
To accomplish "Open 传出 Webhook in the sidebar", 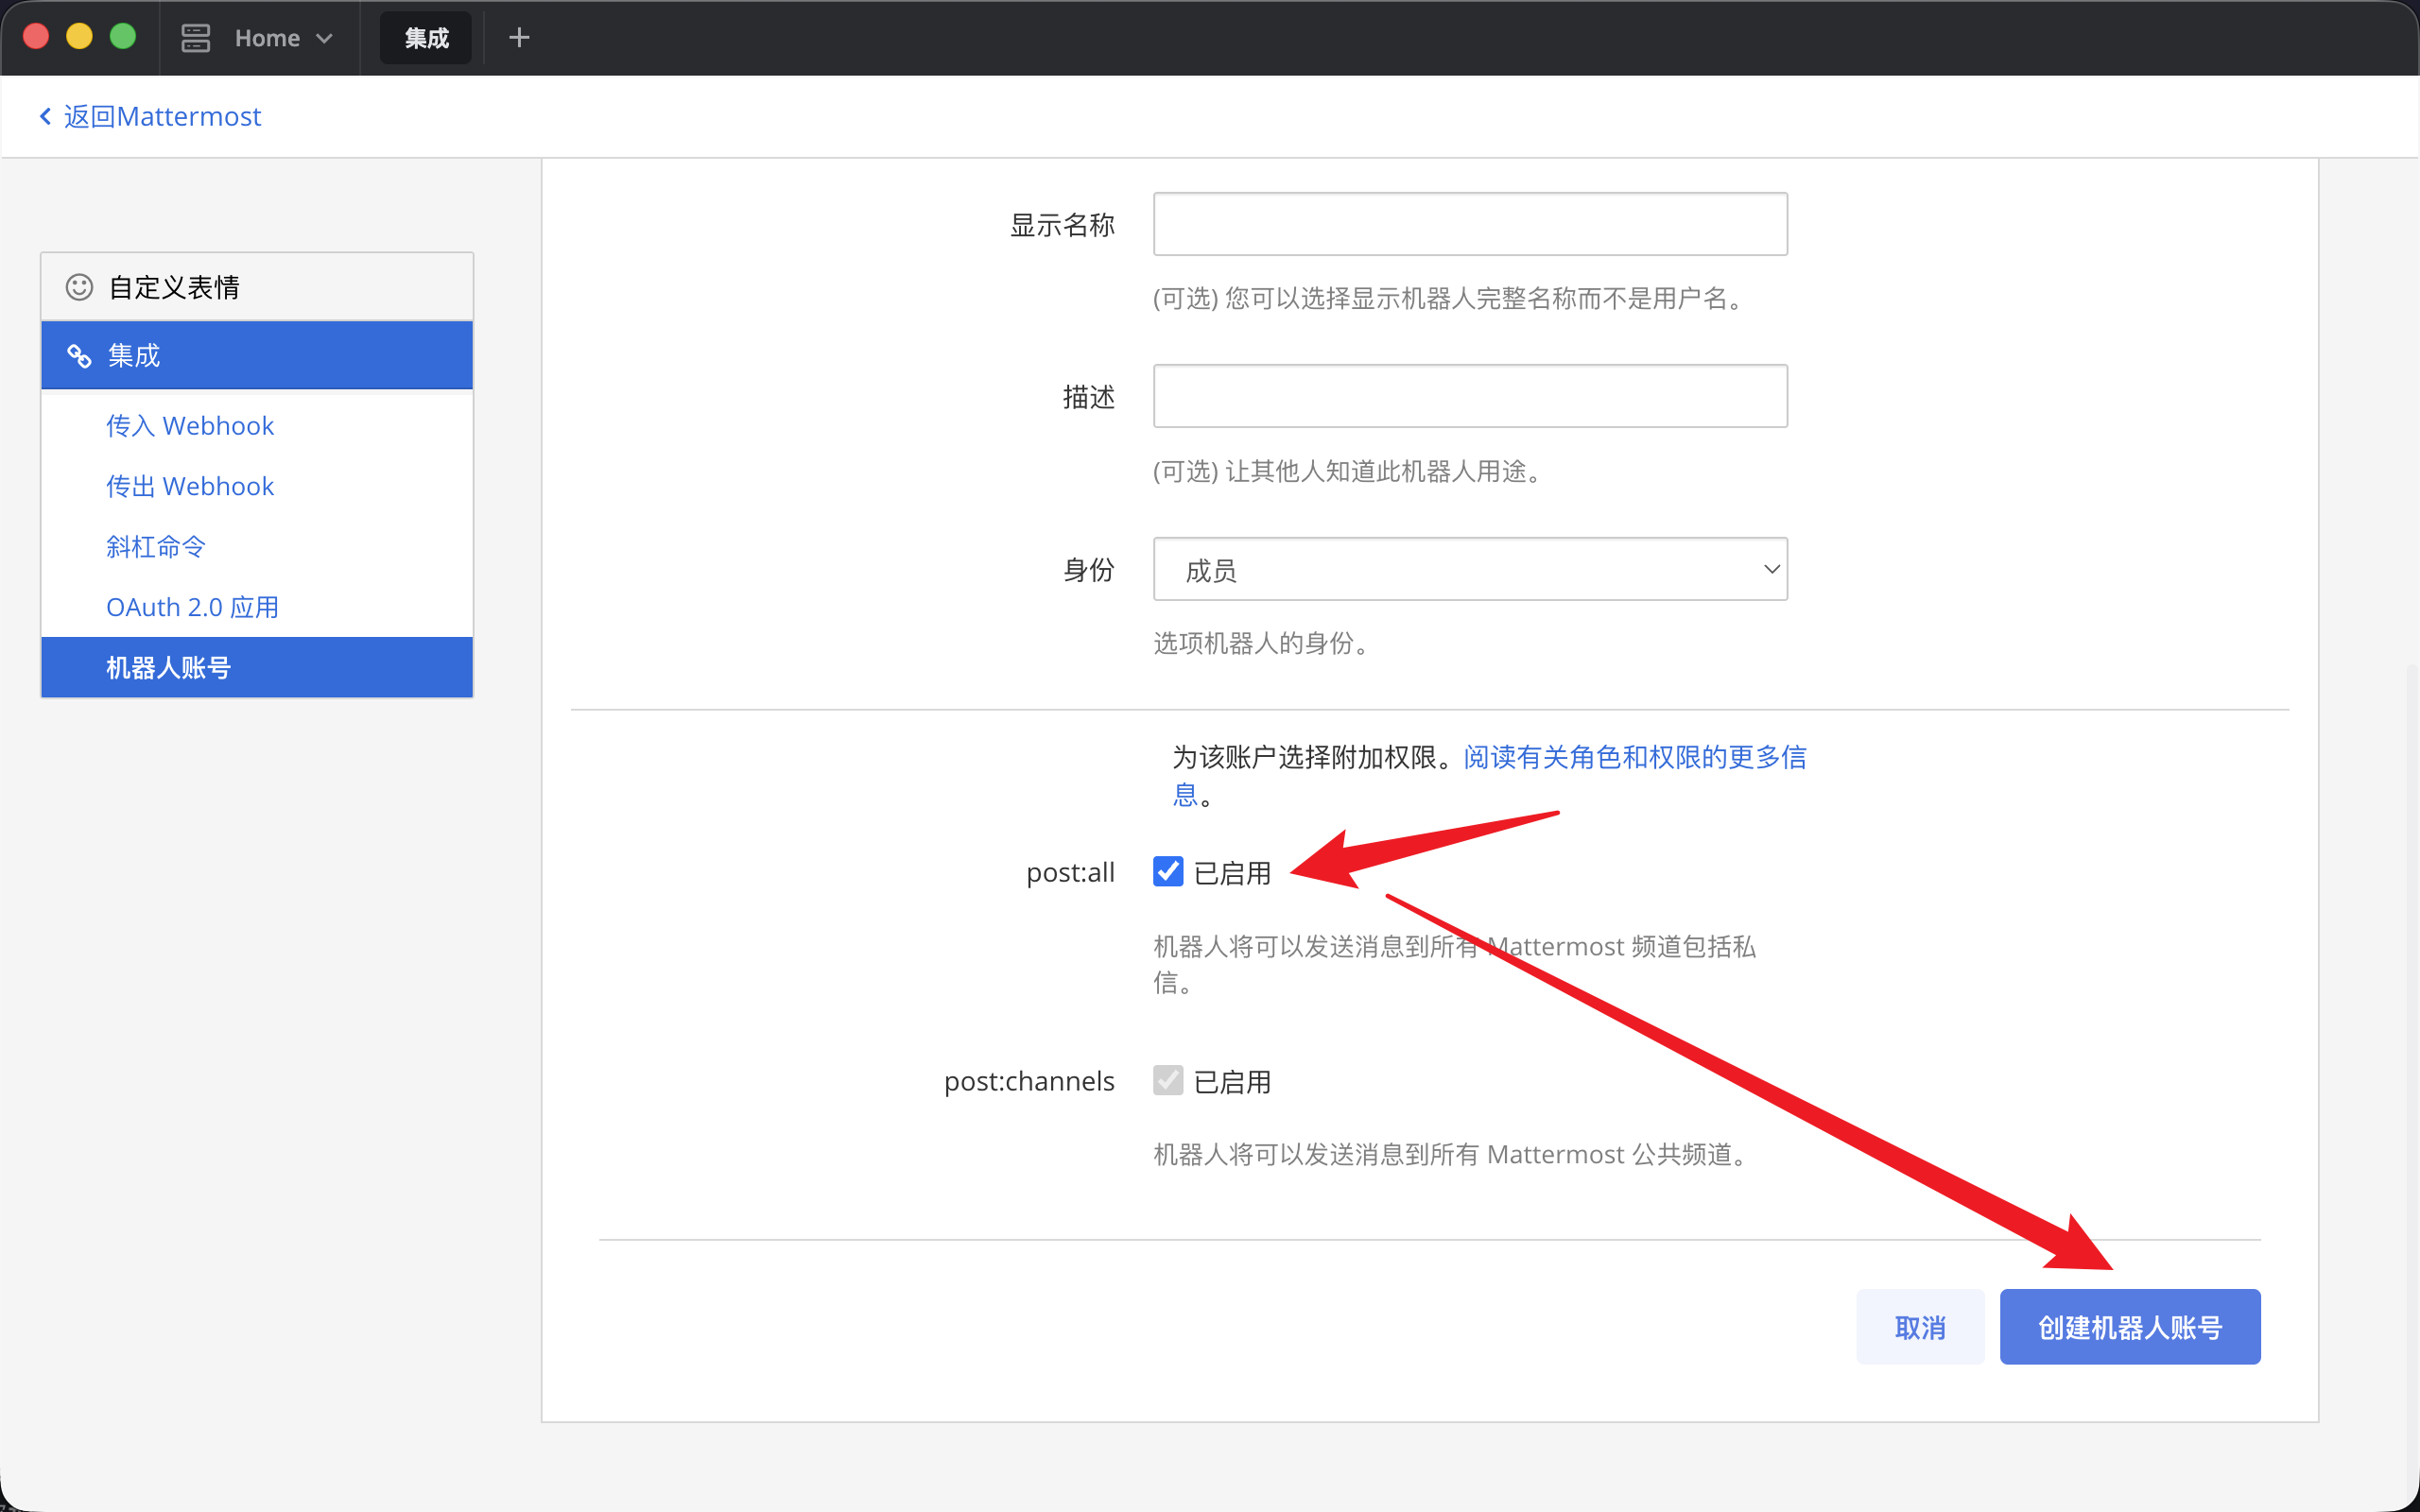I will click(190, 486).
